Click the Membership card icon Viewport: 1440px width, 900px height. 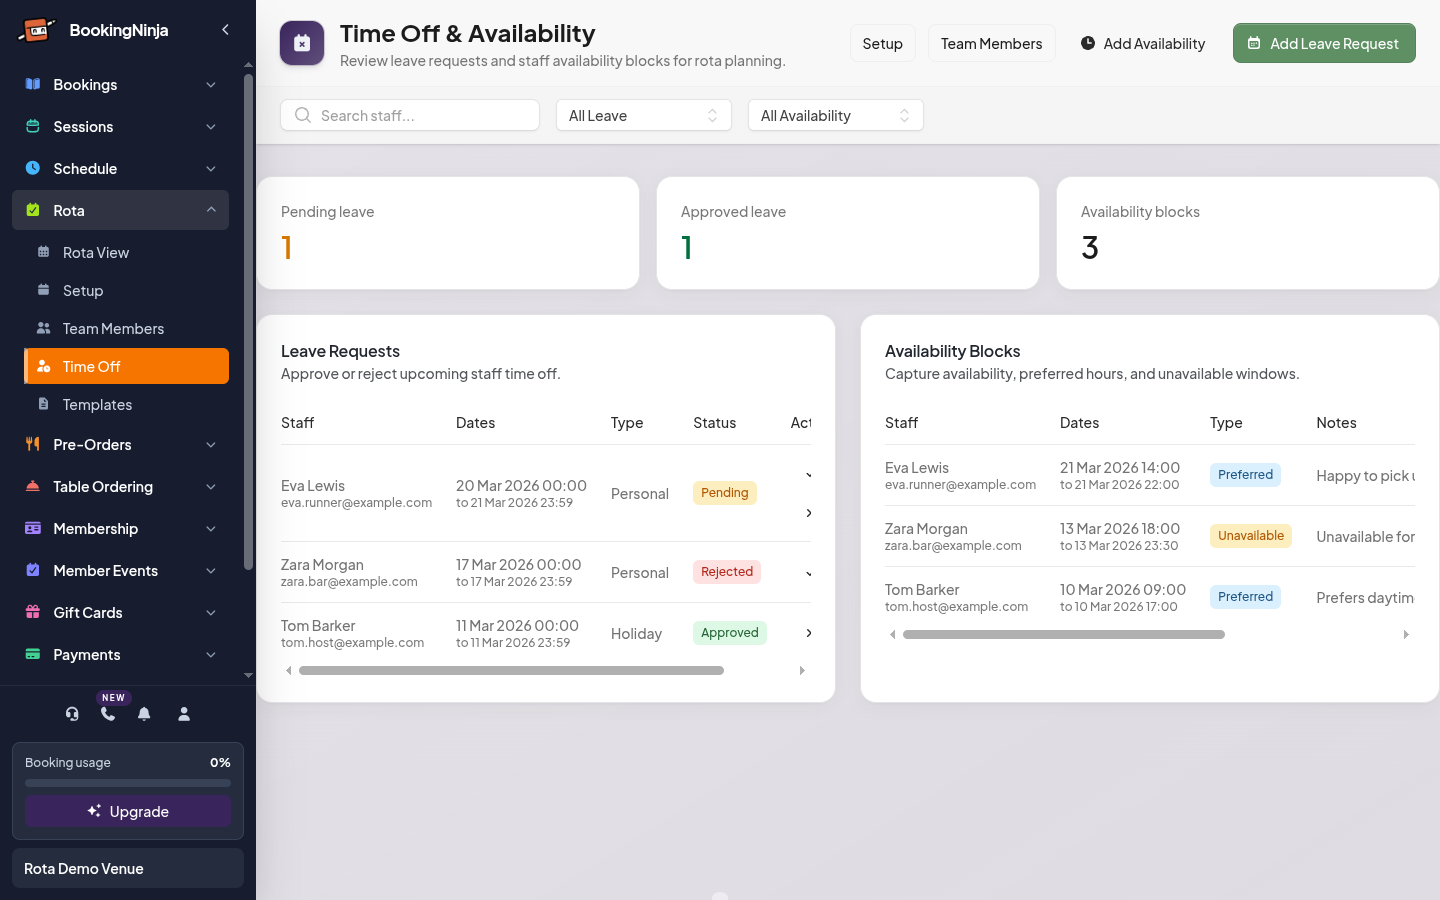[x=33, y=528]
